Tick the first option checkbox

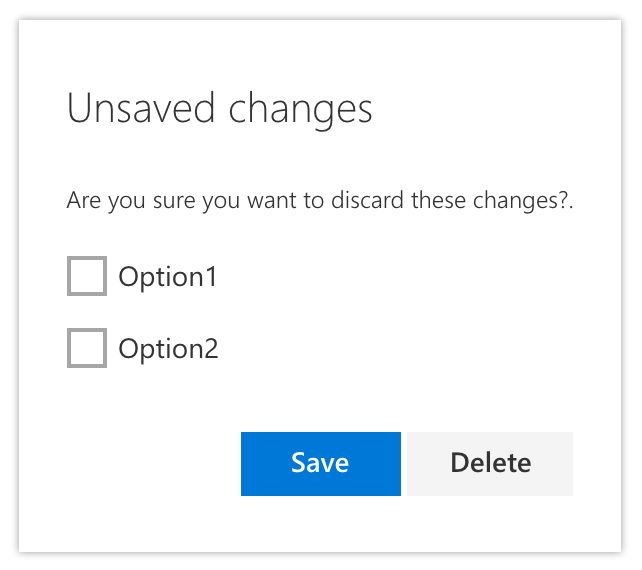click(x=87, y=276)
